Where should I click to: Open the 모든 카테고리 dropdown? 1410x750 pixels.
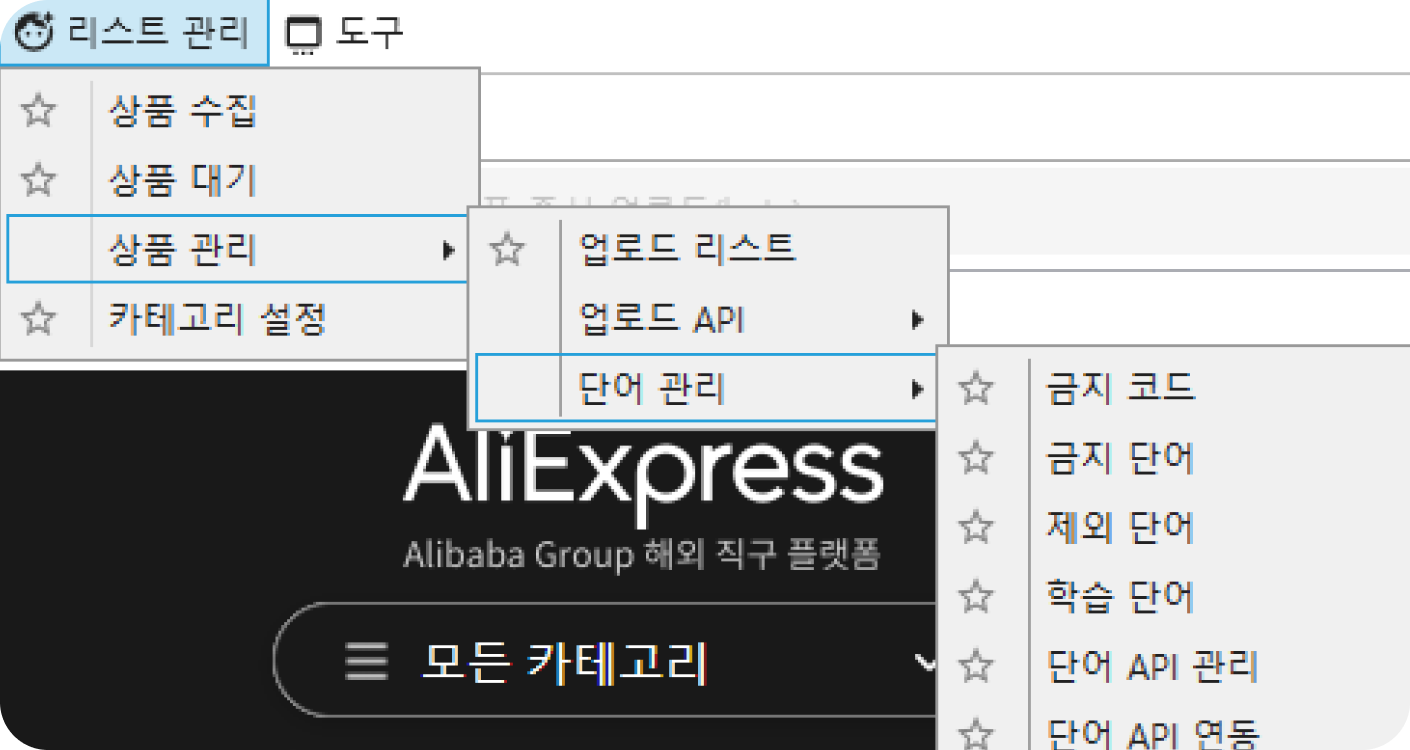click(925, 661)
